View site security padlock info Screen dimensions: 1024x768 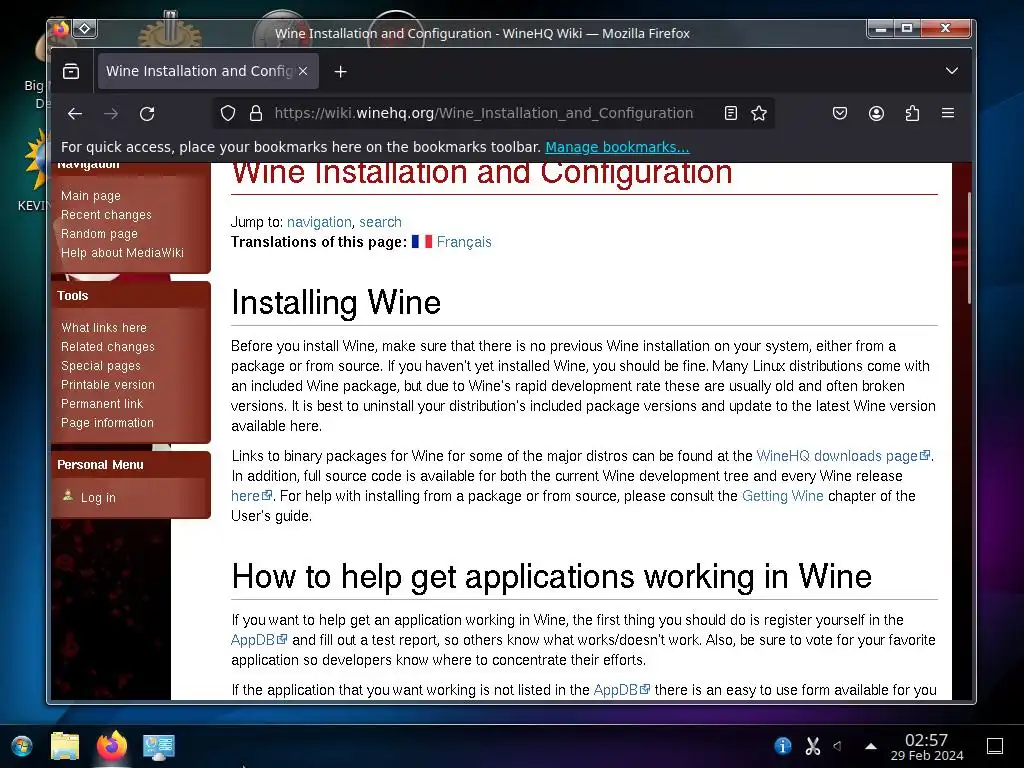pos(256,114)
